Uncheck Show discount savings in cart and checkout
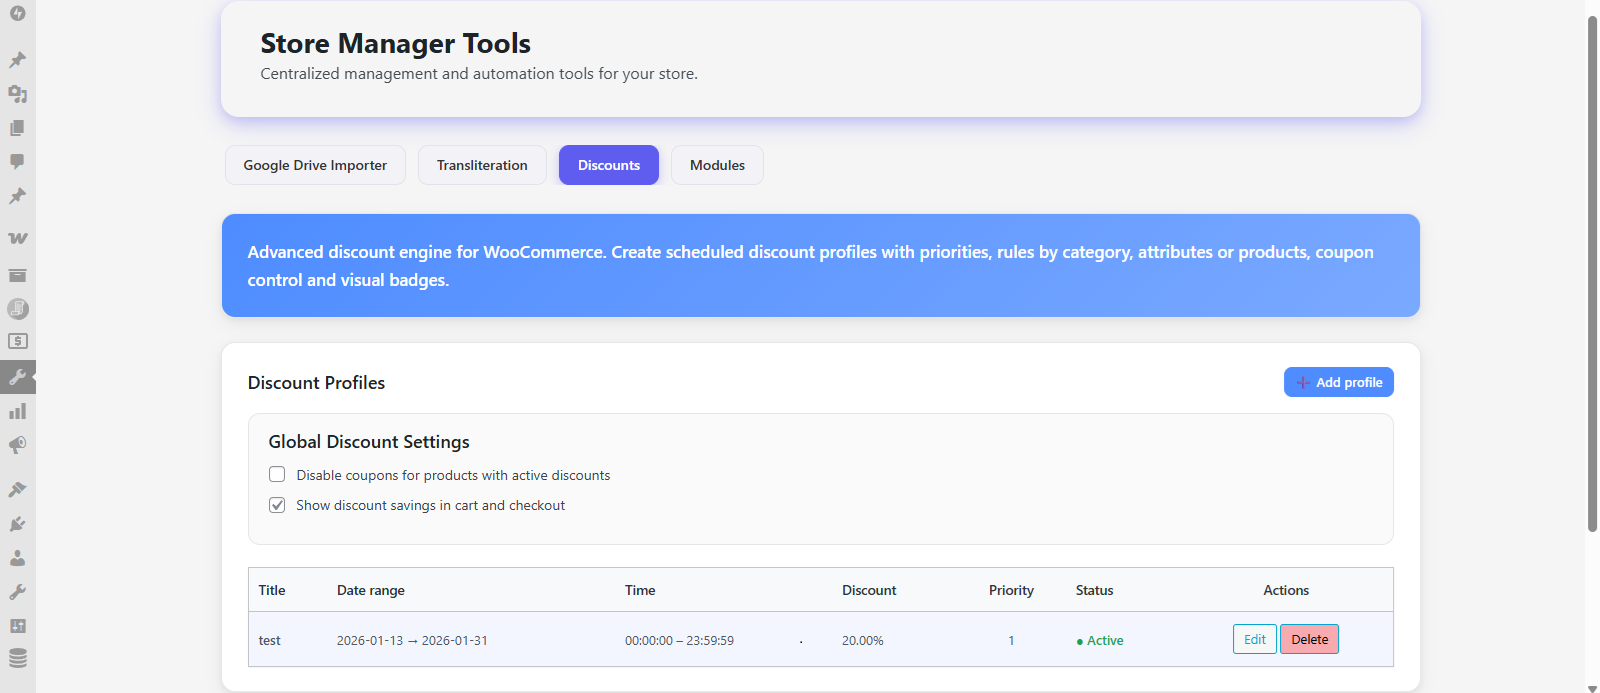The height and width of the screenshot is (693, 1600). coord(277,505)
